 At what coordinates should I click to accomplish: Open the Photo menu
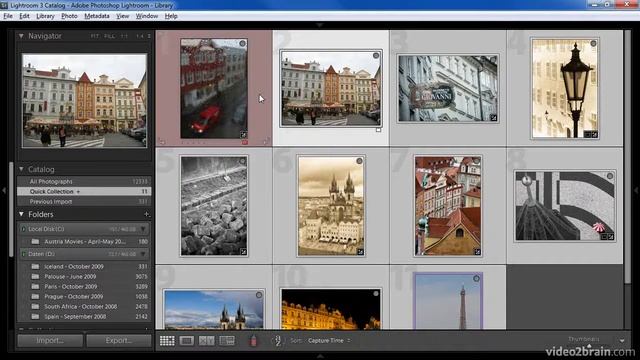69,16
